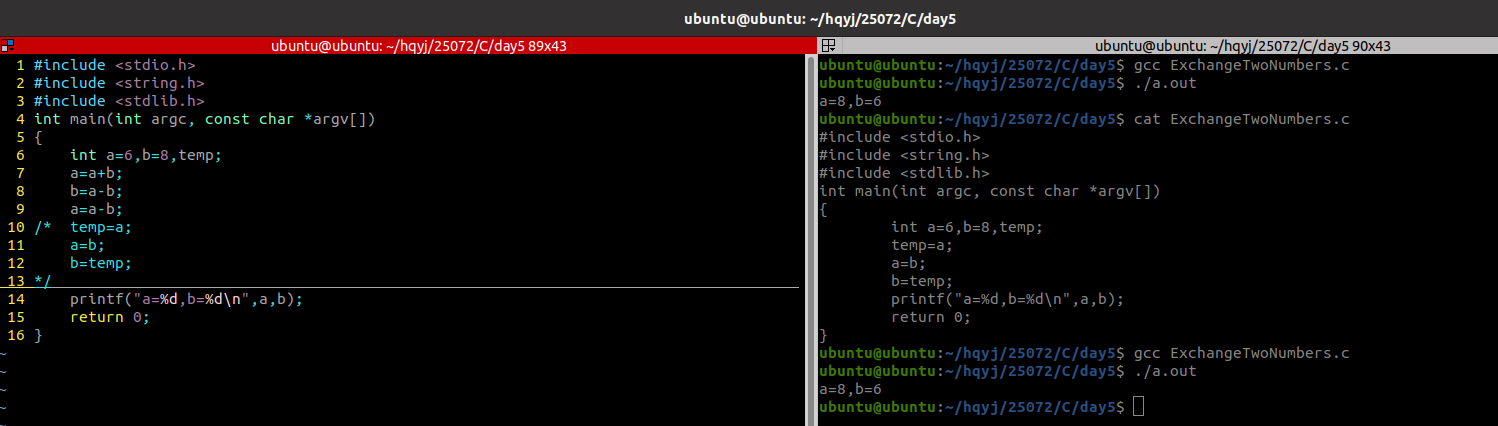This screenshot has width=1498, height=426.
Task: Click 'return 0;' in the right pane's cat output
Action: coord(931,317)
